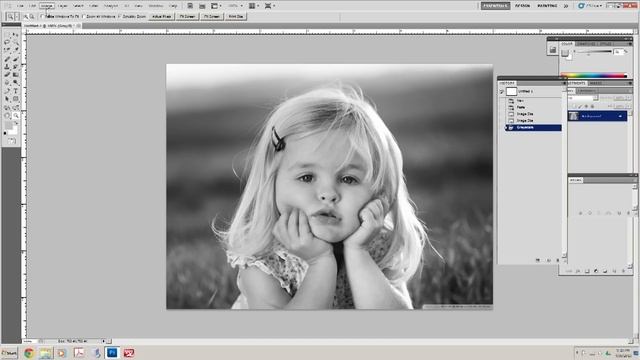Viewport: 640px width, 360px height.
Task: Select the Path Selection tool
Action: coord(7,99)
